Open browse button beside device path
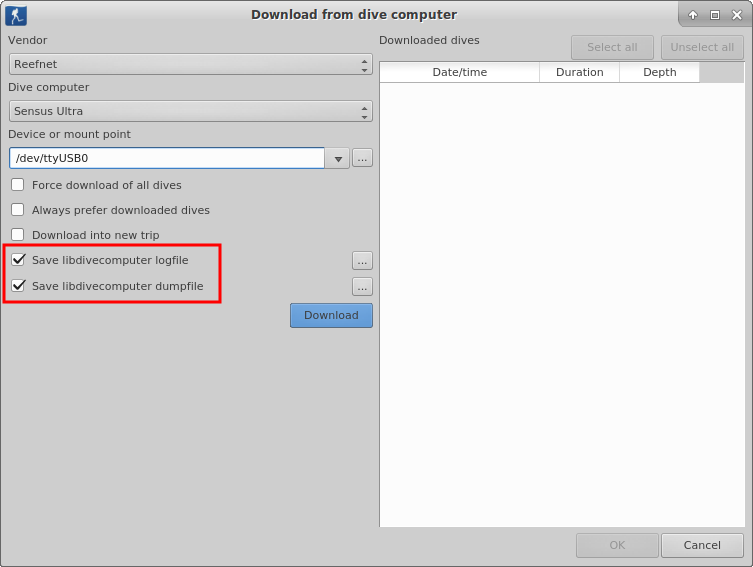The image size is (753, 567). tap(362, 158)
